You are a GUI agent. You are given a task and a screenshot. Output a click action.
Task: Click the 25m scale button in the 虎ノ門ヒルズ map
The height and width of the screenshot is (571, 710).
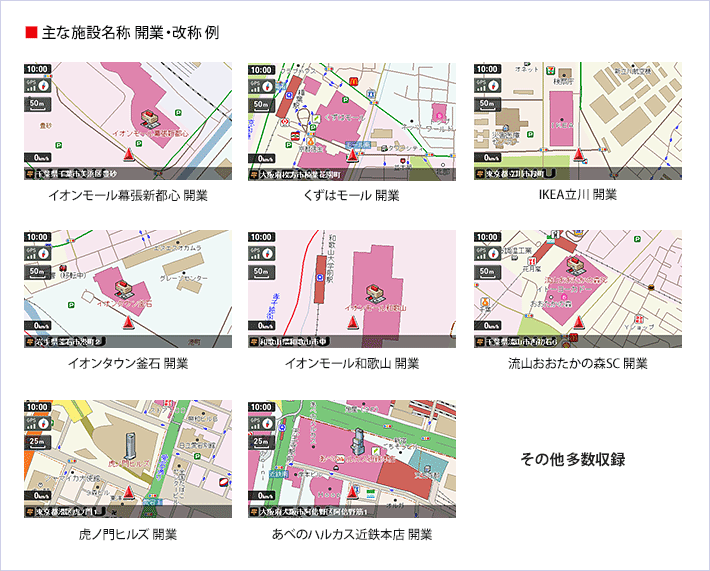pyautogui.click(x=38, y=441)
